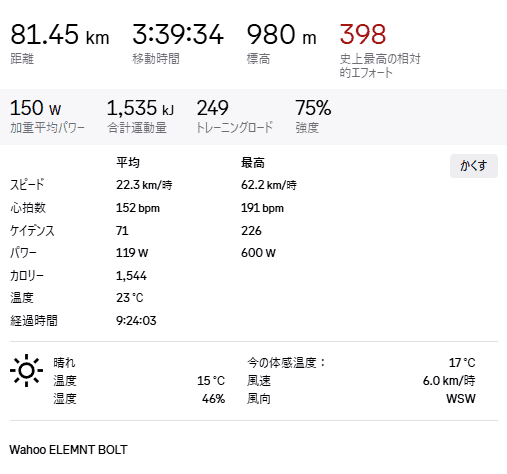Click the 3:39:34 moving time value
507x474 pixels.
(178, 34)
